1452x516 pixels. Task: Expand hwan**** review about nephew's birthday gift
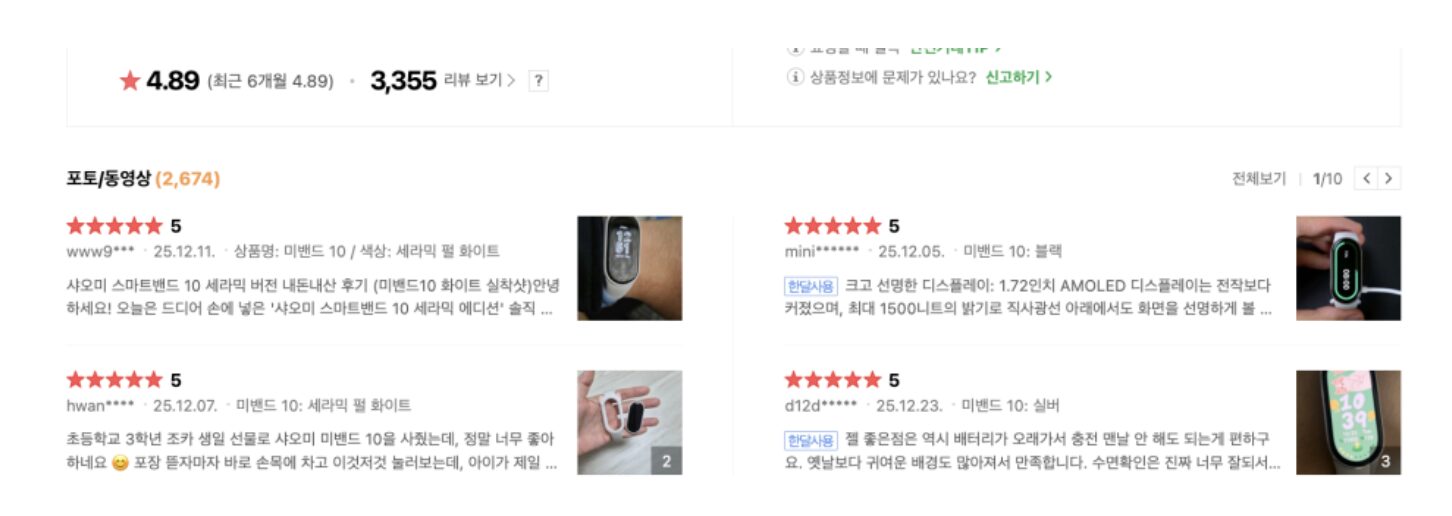(310, 451)
